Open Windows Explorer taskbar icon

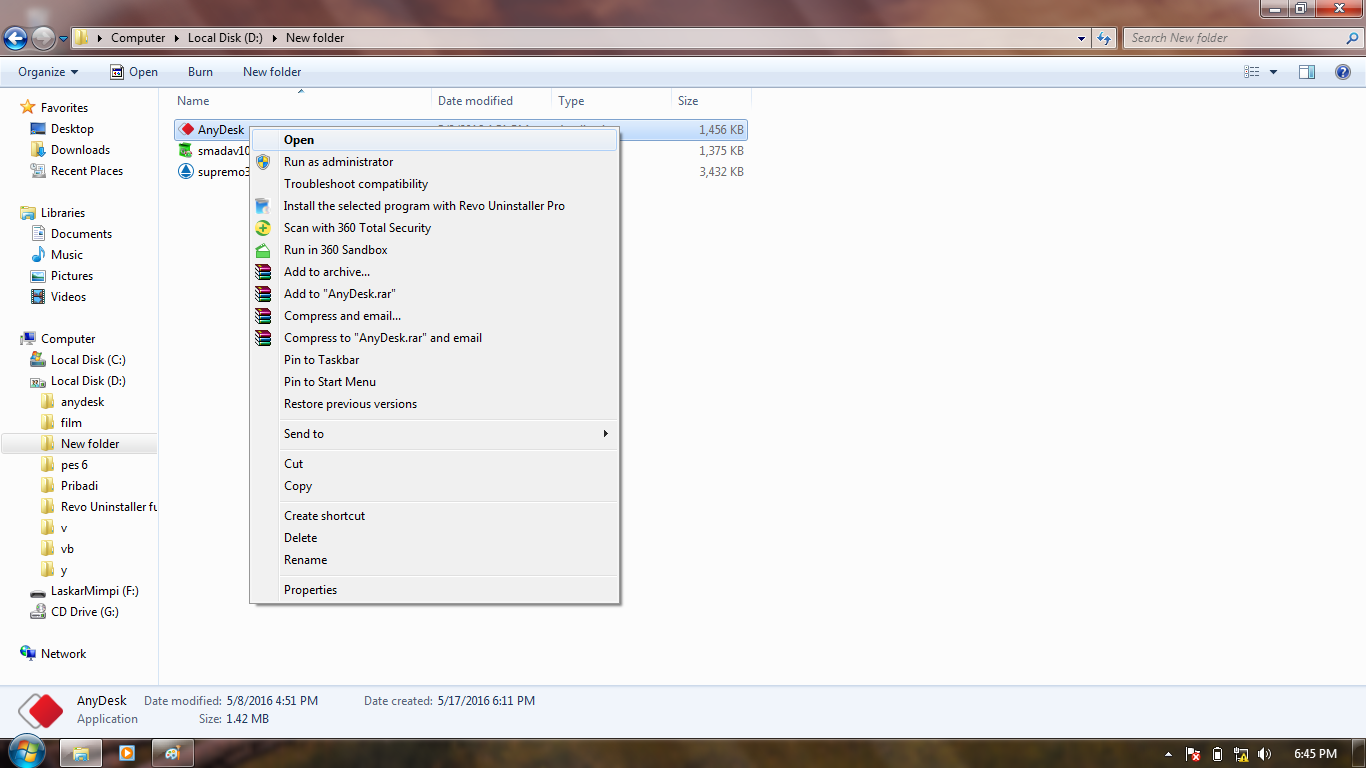coord(81,753)
